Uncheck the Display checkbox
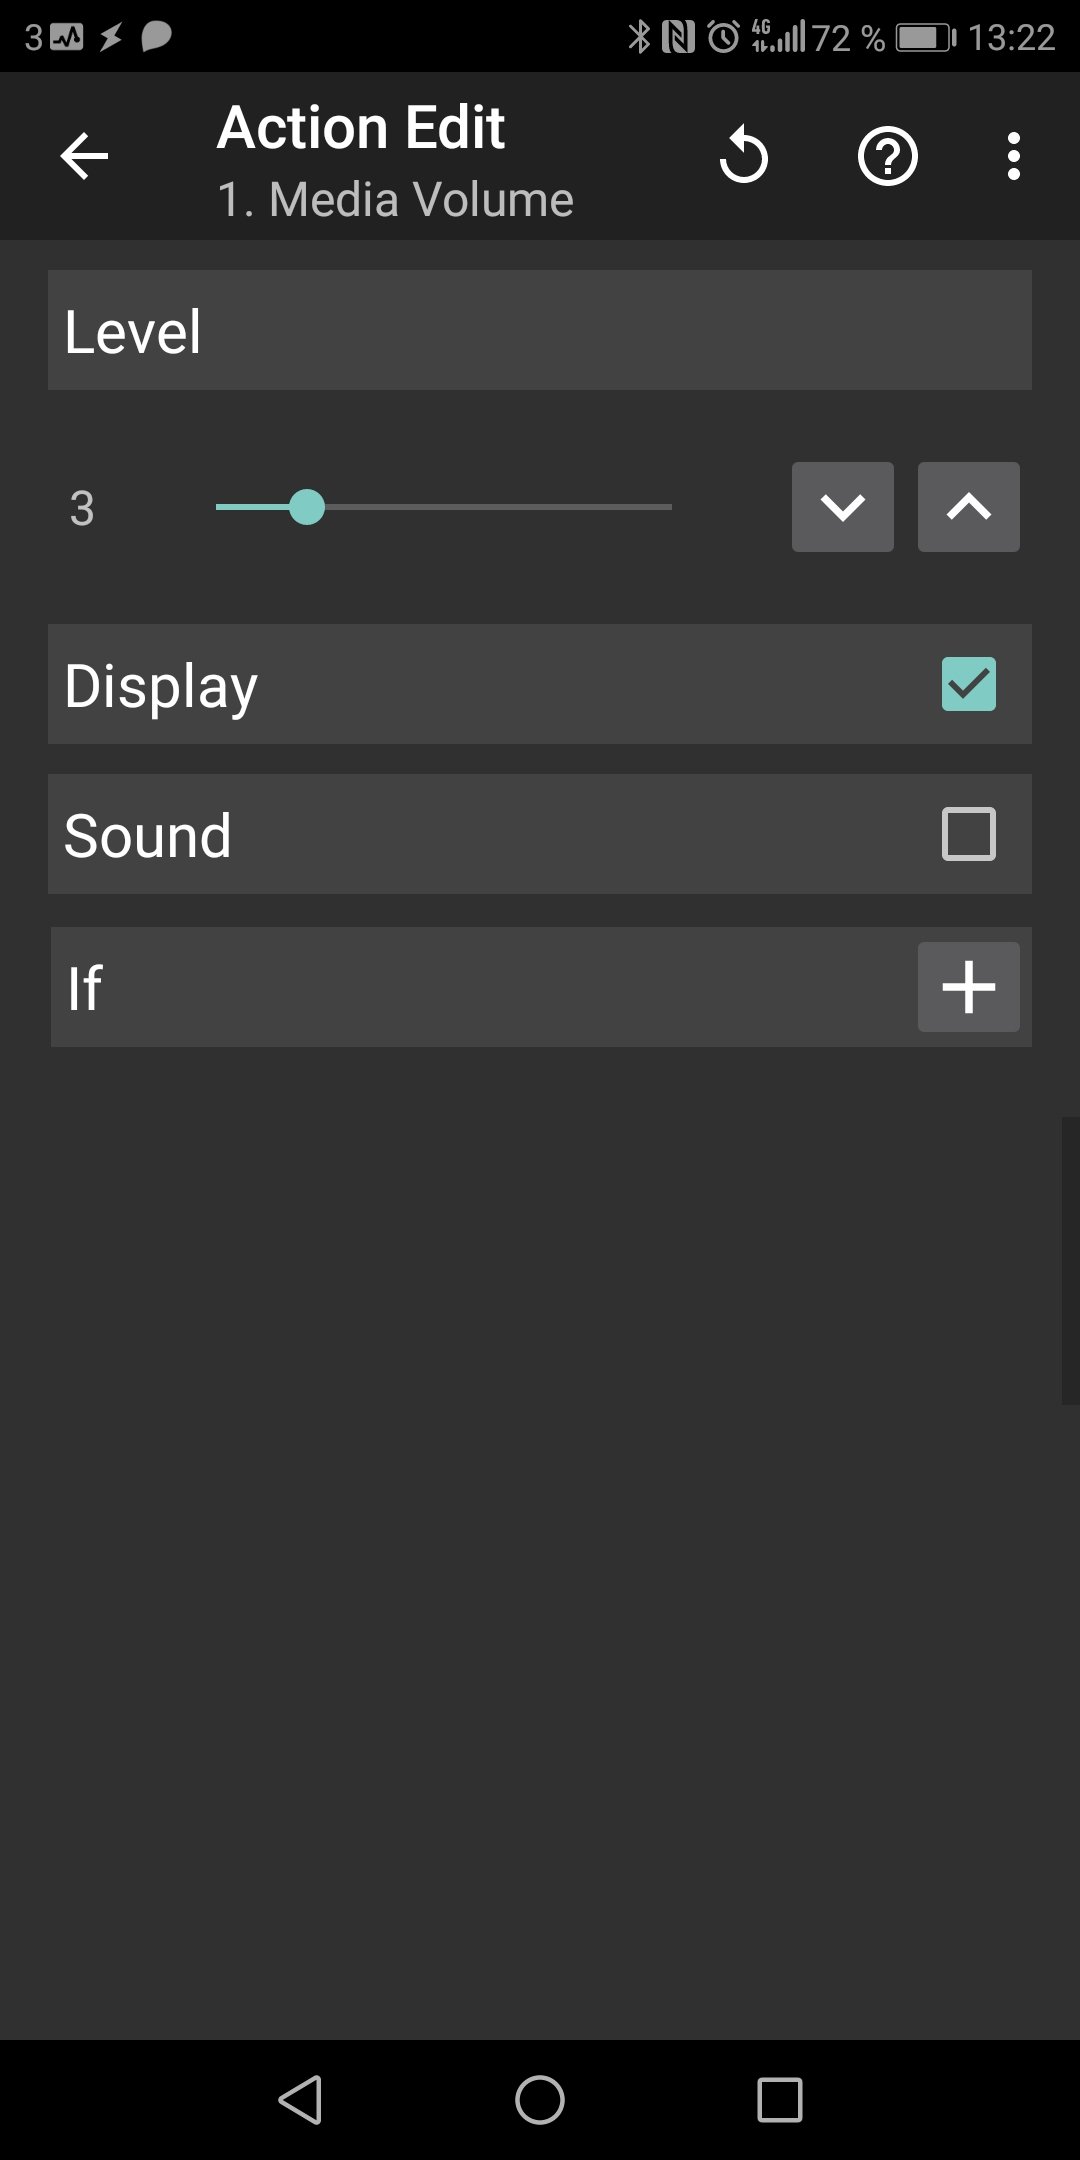 click(969, 684)
